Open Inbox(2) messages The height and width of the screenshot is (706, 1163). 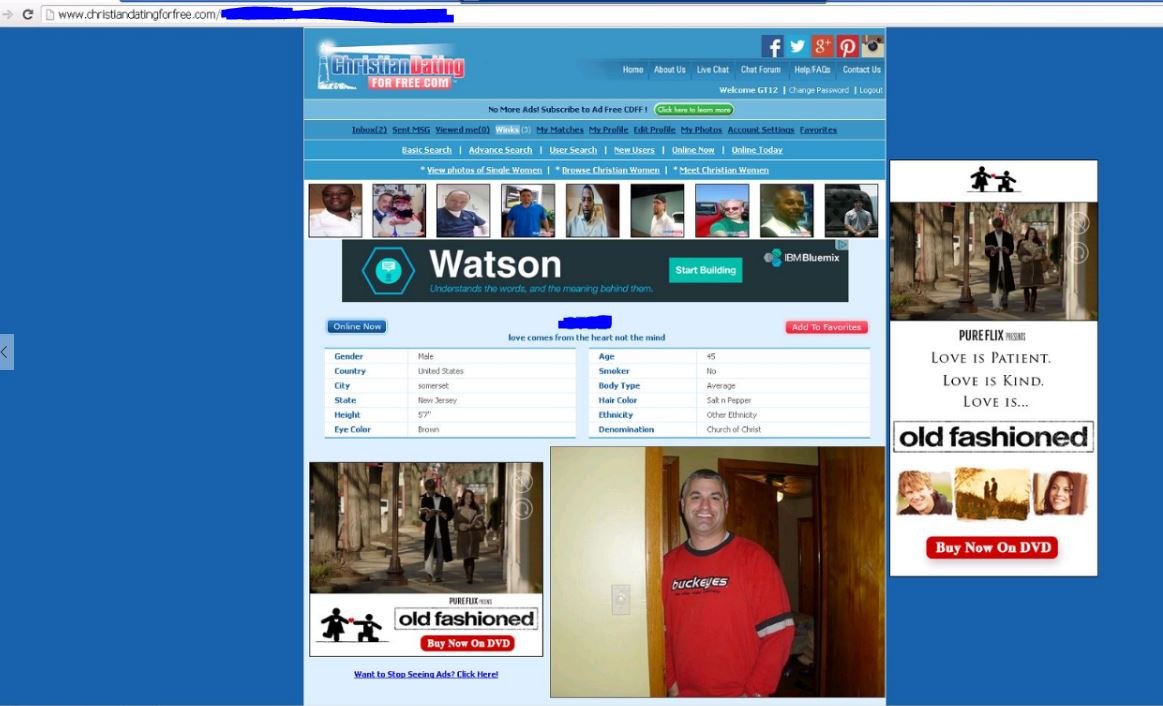(369, 130)
